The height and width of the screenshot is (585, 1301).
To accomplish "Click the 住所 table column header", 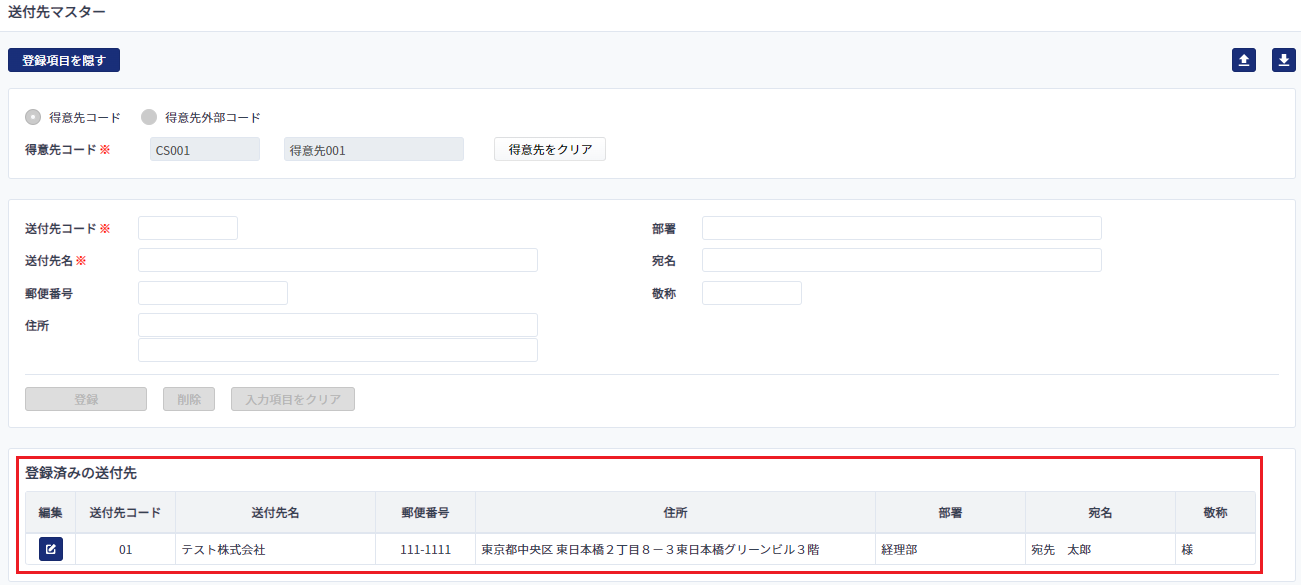I will (676, 512).
